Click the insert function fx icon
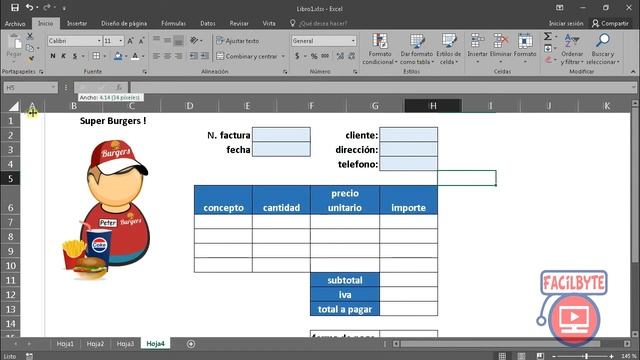 (x=119, y=87)
